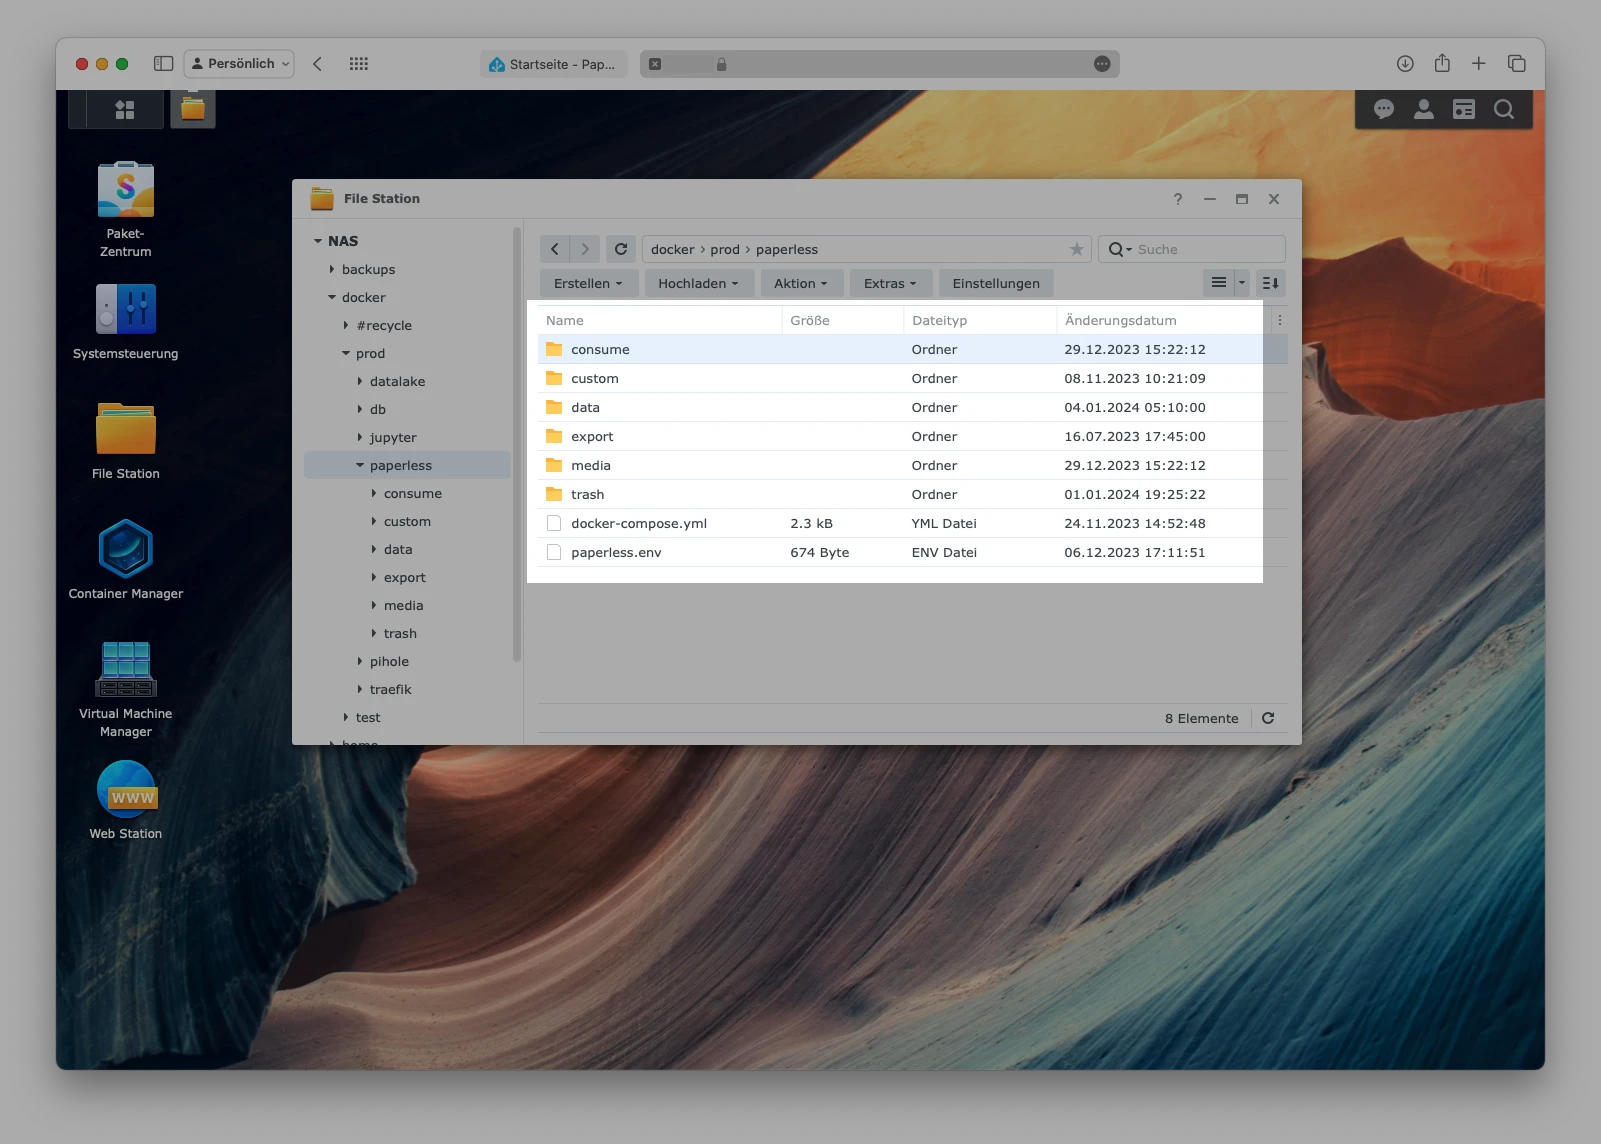Switch to the Startseite Paperless tab
This screenshot has width=1601, height=1144.
coord(553,64)
